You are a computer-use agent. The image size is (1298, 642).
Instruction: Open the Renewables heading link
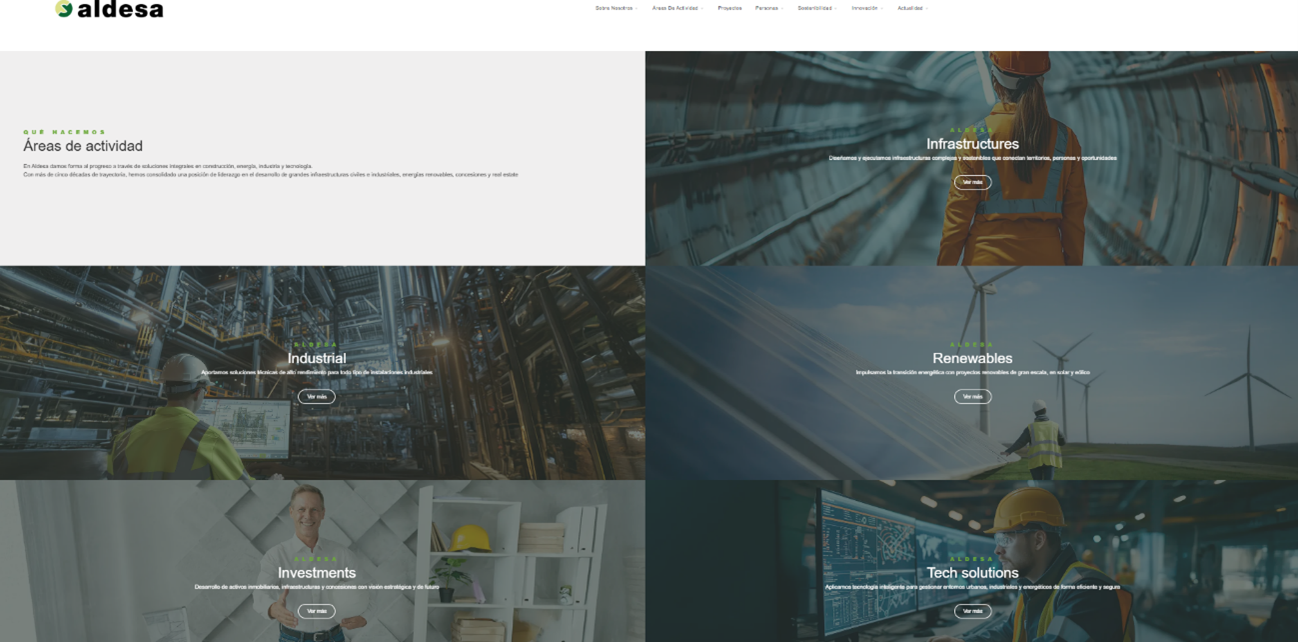(x=972, y=358)
